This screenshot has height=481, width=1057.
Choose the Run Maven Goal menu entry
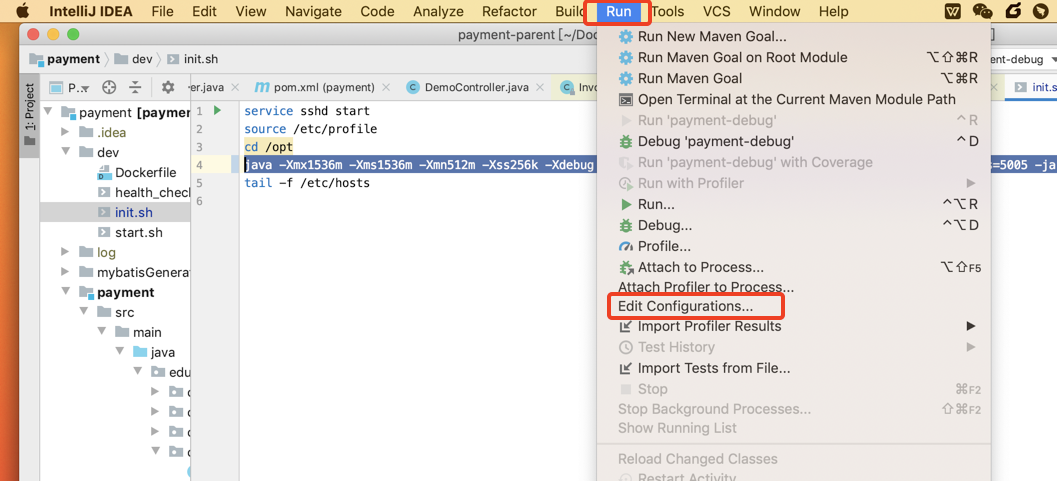click(793, 78)
